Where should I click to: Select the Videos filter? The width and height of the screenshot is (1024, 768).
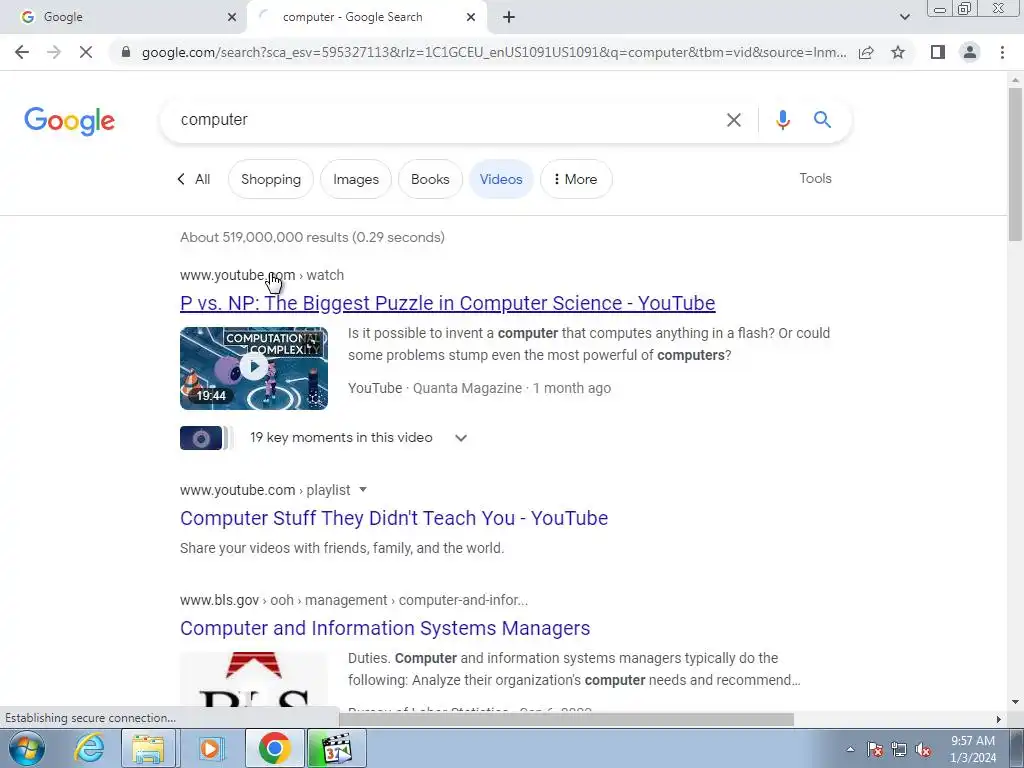(x=501, y=179)
